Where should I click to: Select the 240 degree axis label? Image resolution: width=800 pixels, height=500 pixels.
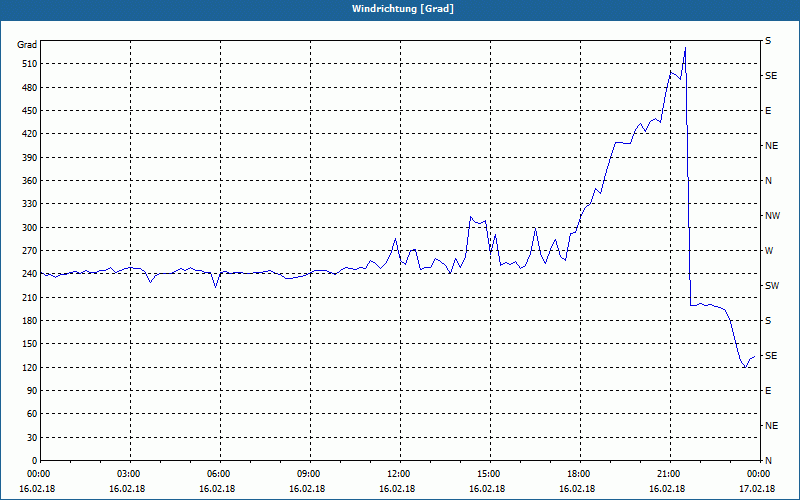point(30,274)
